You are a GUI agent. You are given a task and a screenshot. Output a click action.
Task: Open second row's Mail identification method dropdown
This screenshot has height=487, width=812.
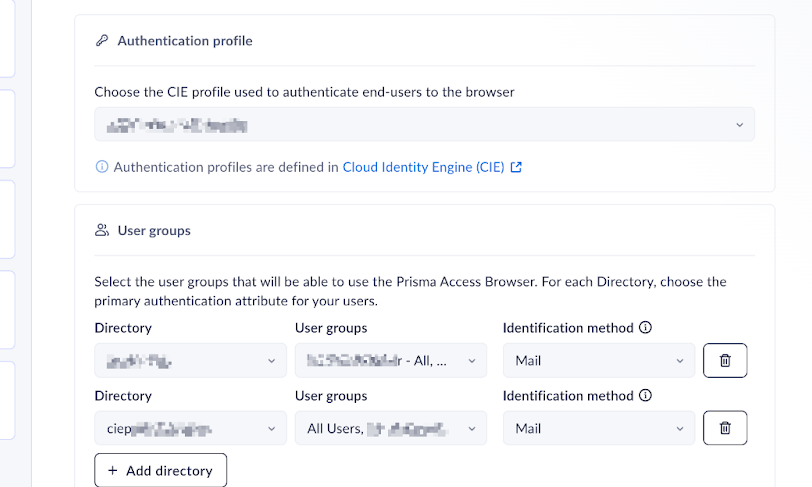click(x=598, y=428)
